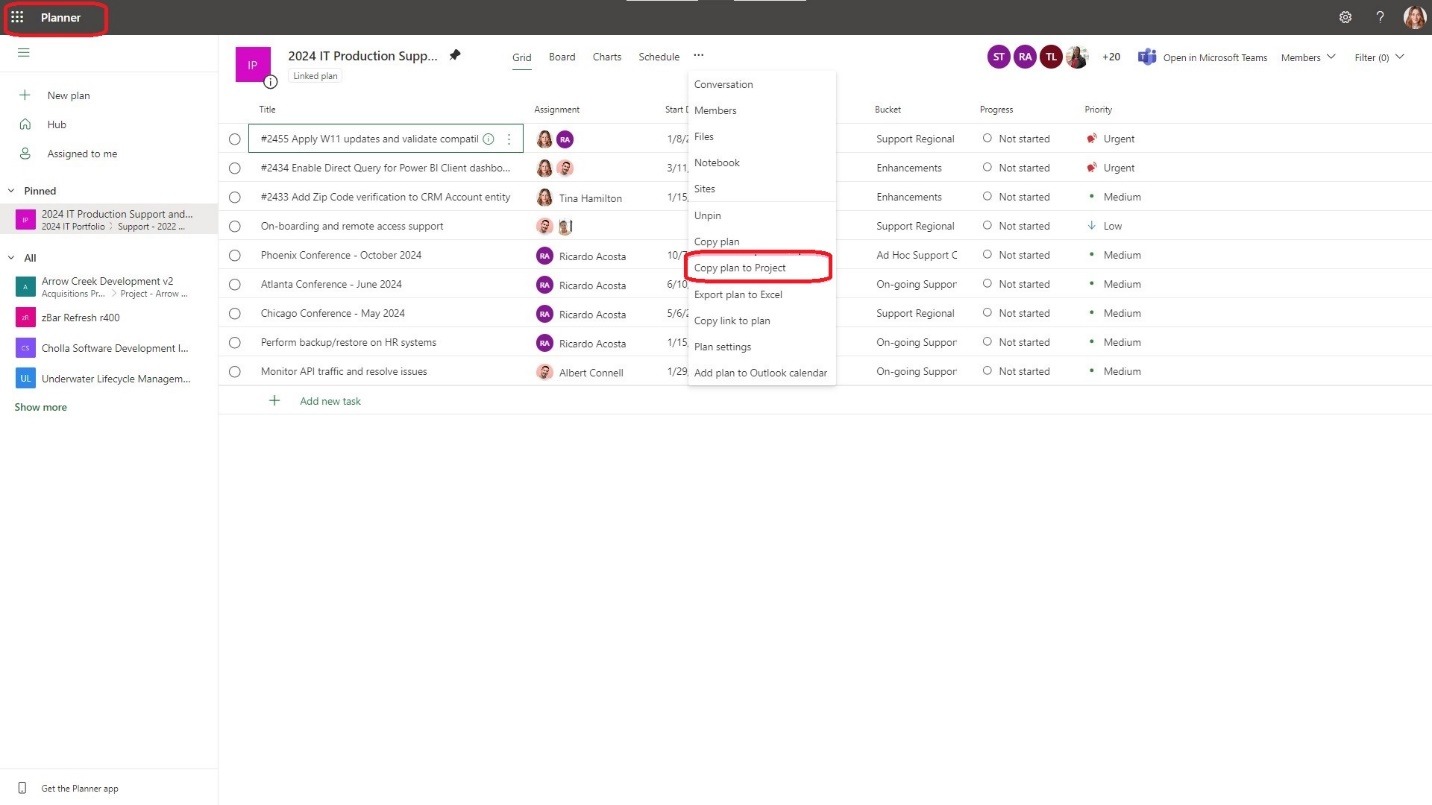Screen dimensions: 1432x805
Task: Complete the Phoenix Conference task circle
Action: [235, 255]
